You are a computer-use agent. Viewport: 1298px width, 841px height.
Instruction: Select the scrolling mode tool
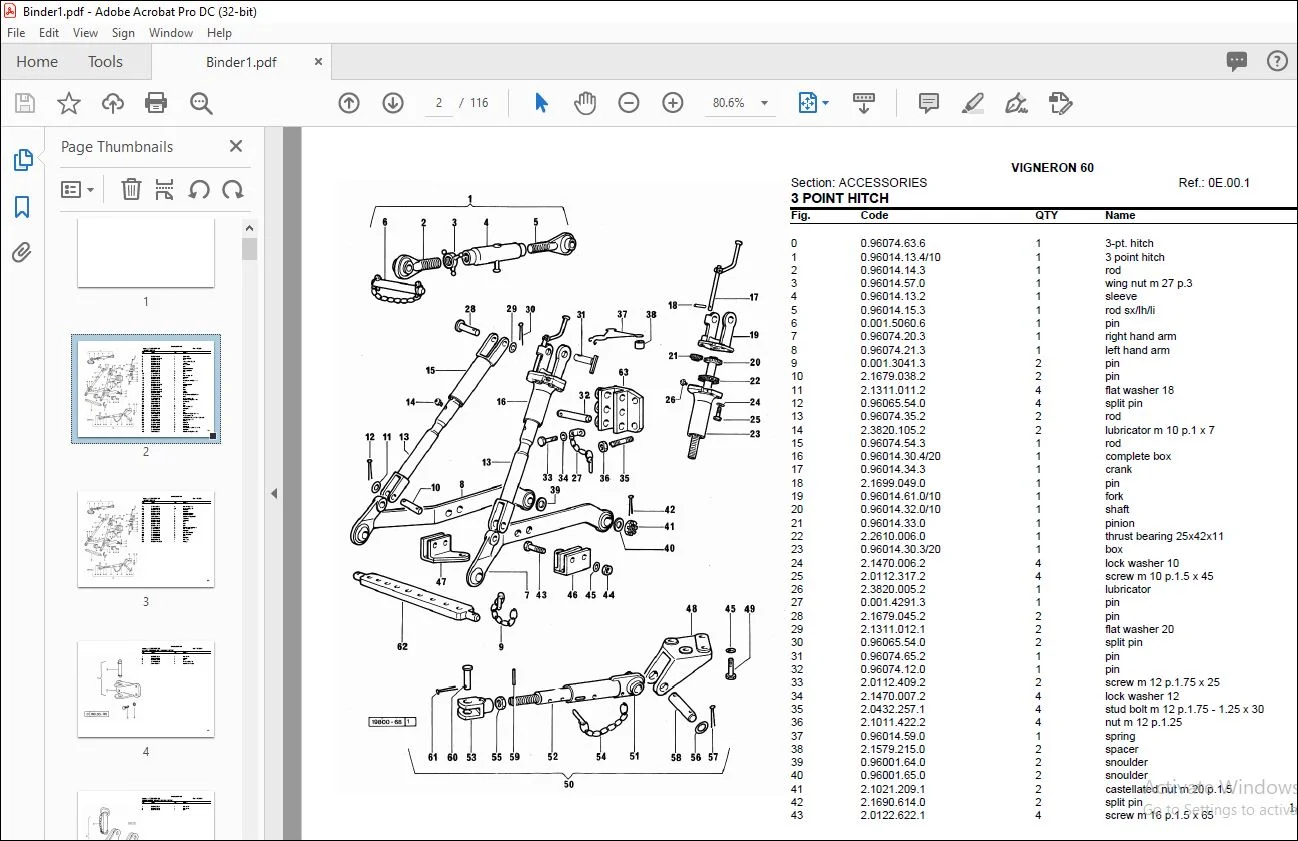[x=864, y=103]
